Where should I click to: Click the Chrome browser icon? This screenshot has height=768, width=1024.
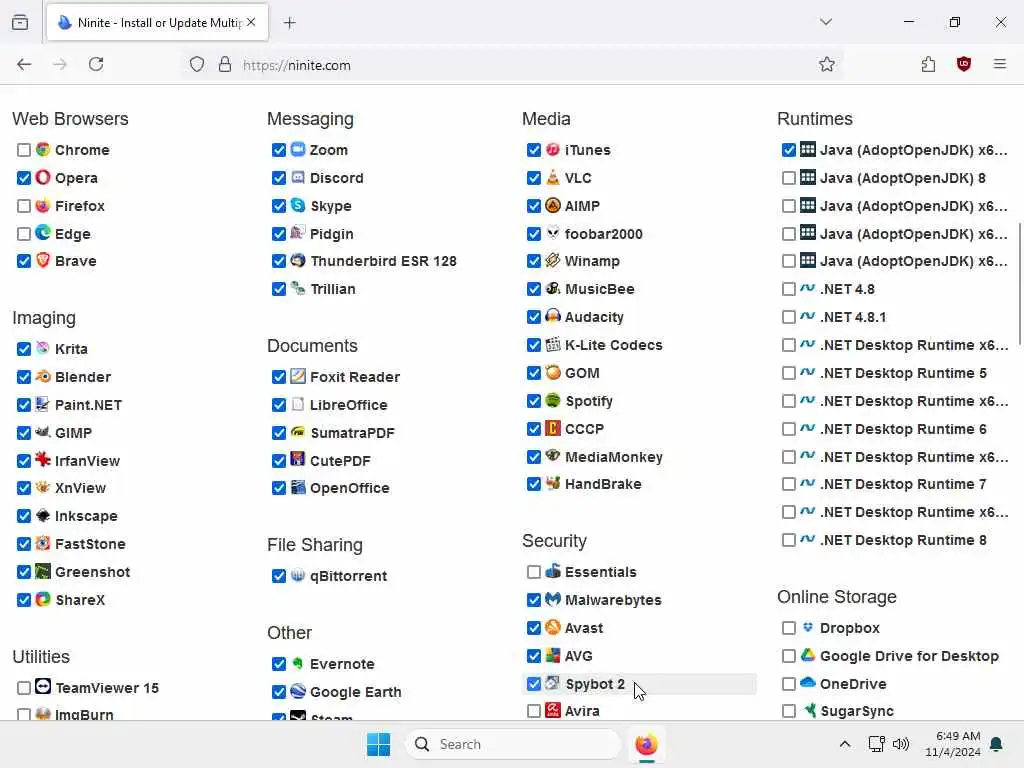tap(43, 150)
